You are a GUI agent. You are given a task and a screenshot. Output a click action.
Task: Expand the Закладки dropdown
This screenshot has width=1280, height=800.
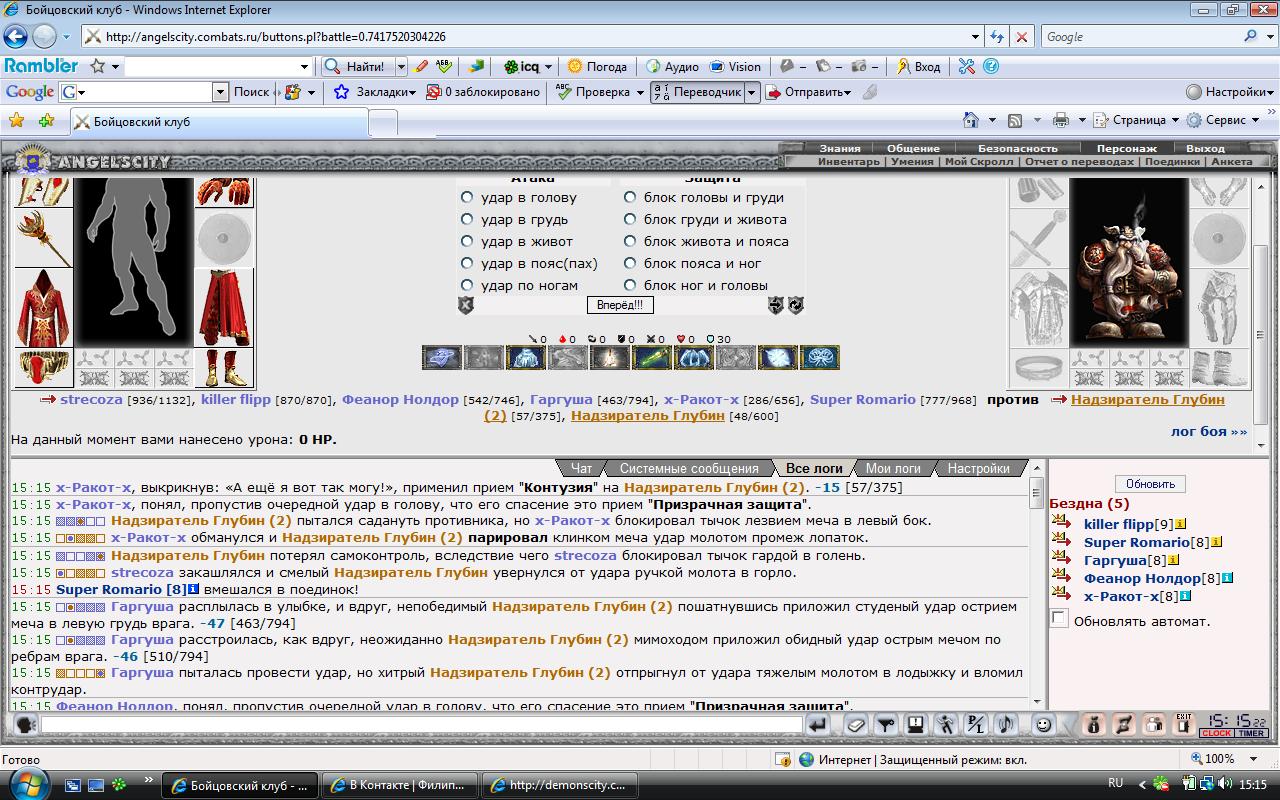point(413,92)
